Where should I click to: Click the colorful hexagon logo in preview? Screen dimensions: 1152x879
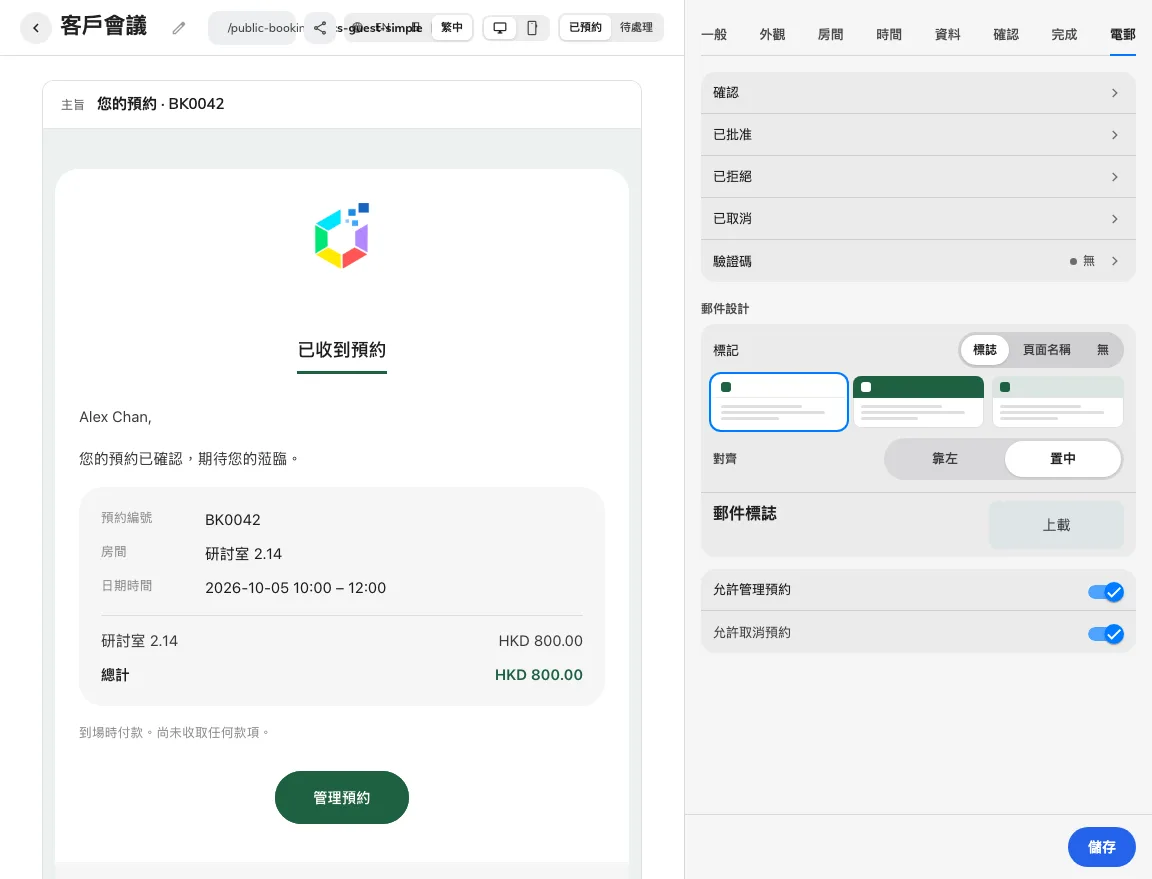[342, 235]
